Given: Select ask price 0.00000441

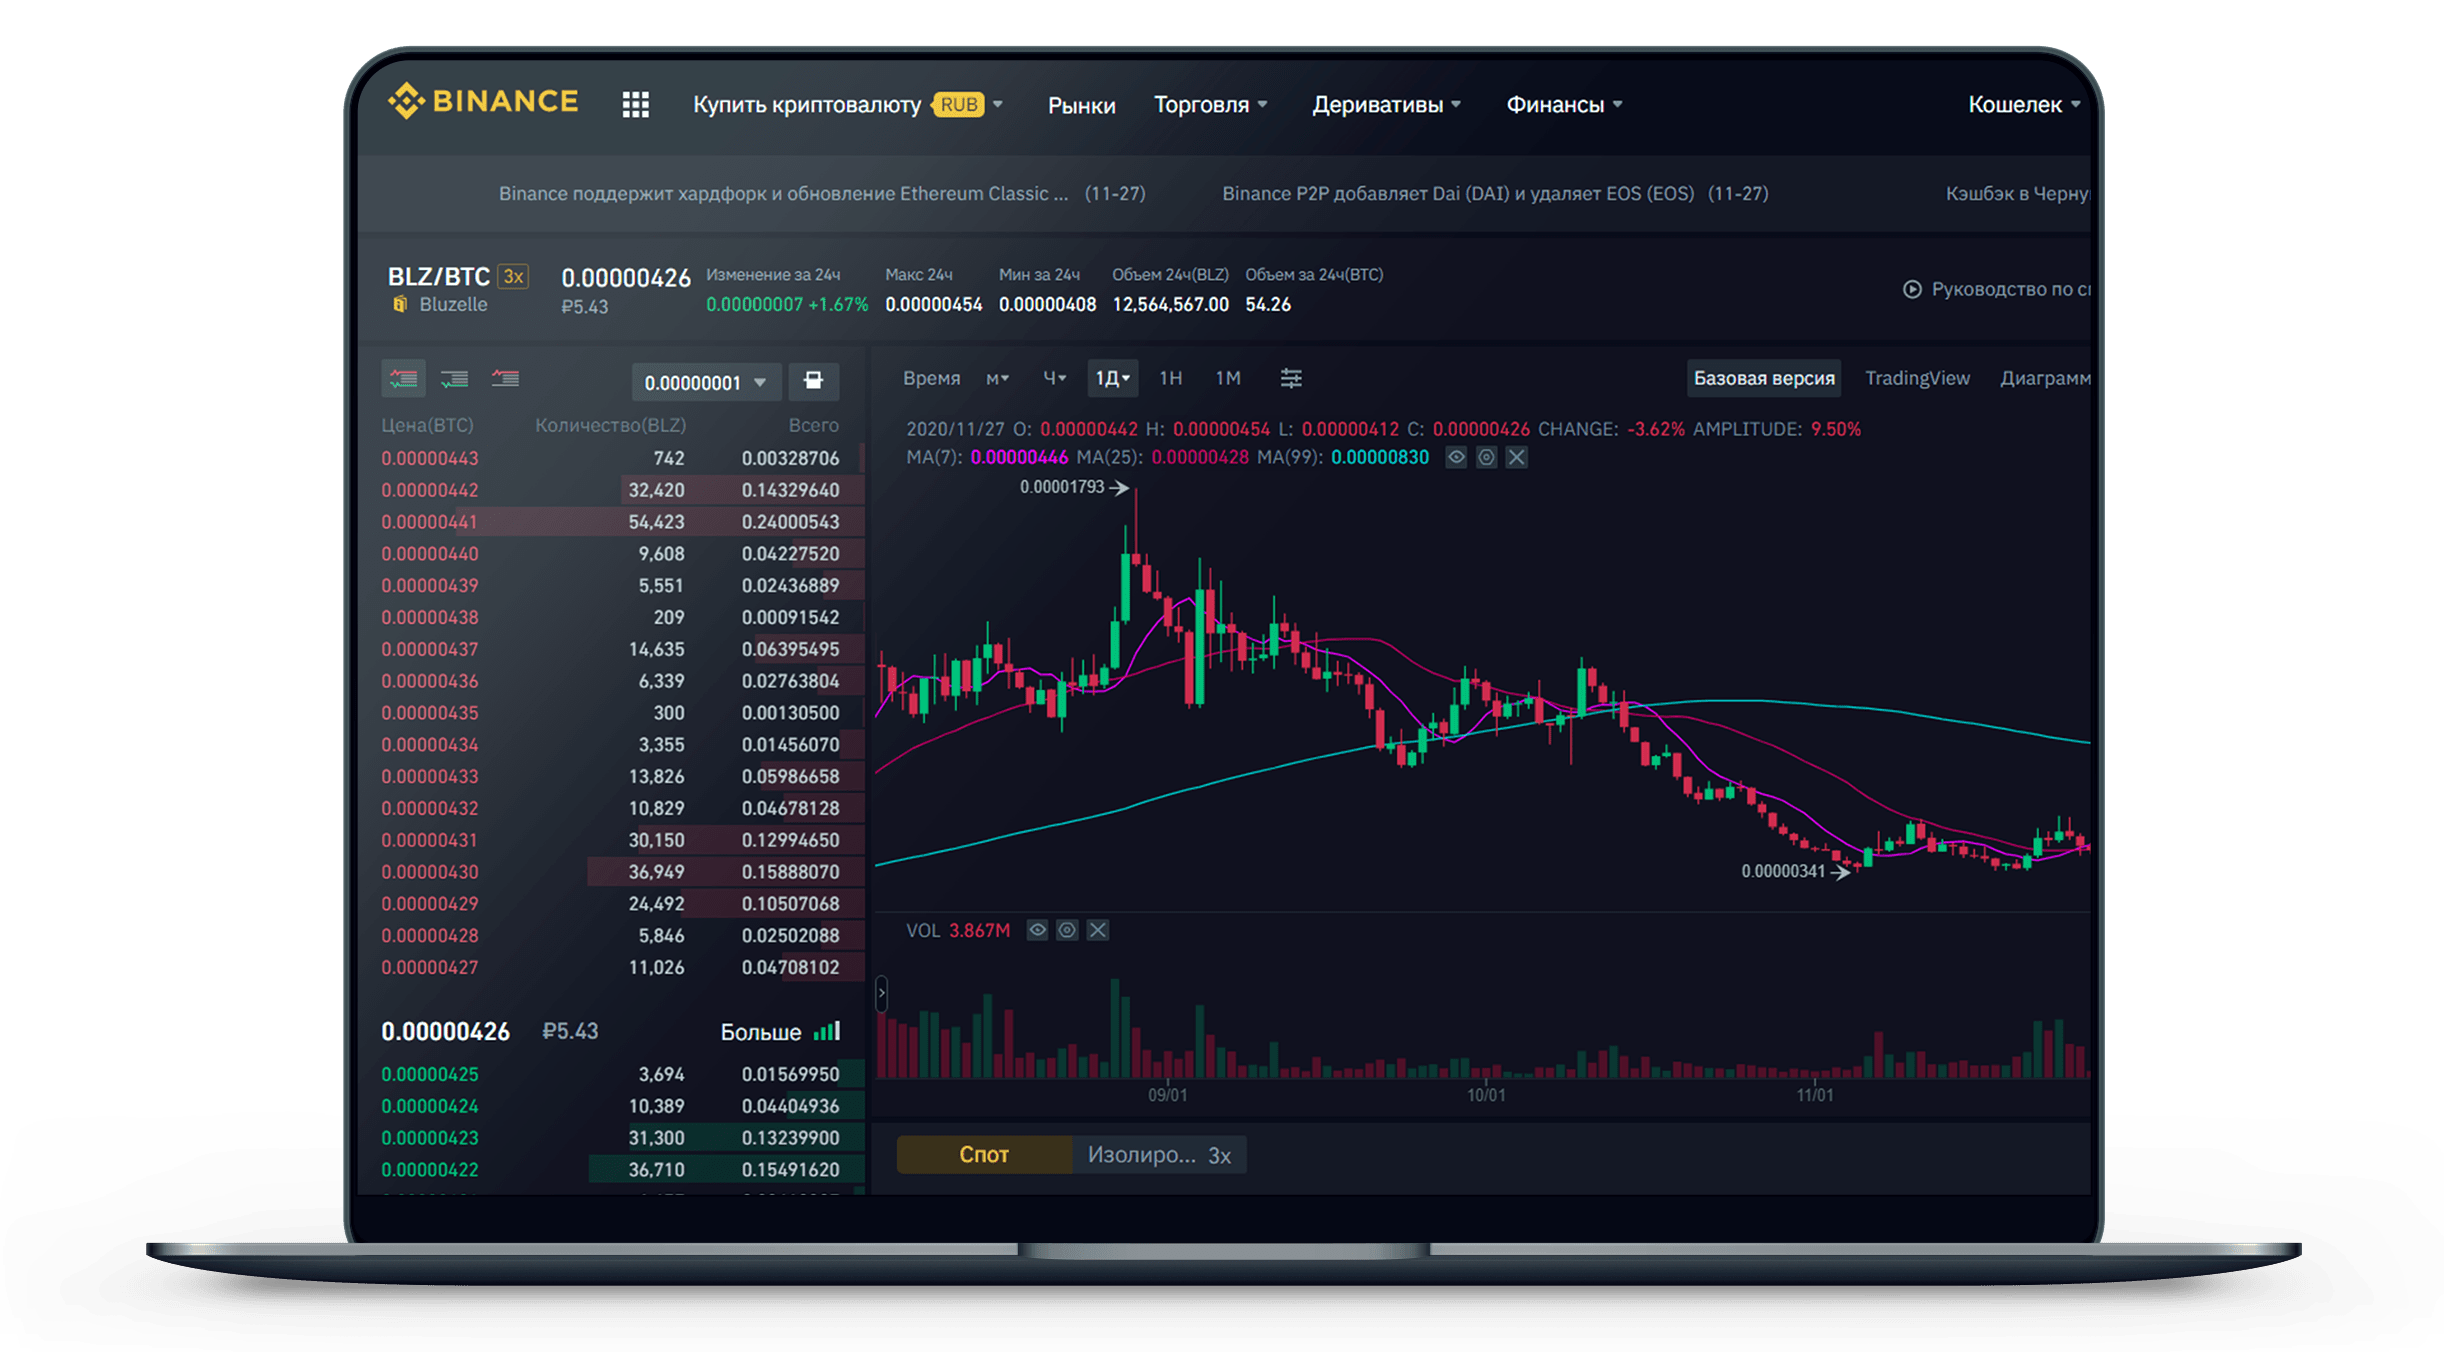Looking at the screenshot, I should tap(429, 522).
